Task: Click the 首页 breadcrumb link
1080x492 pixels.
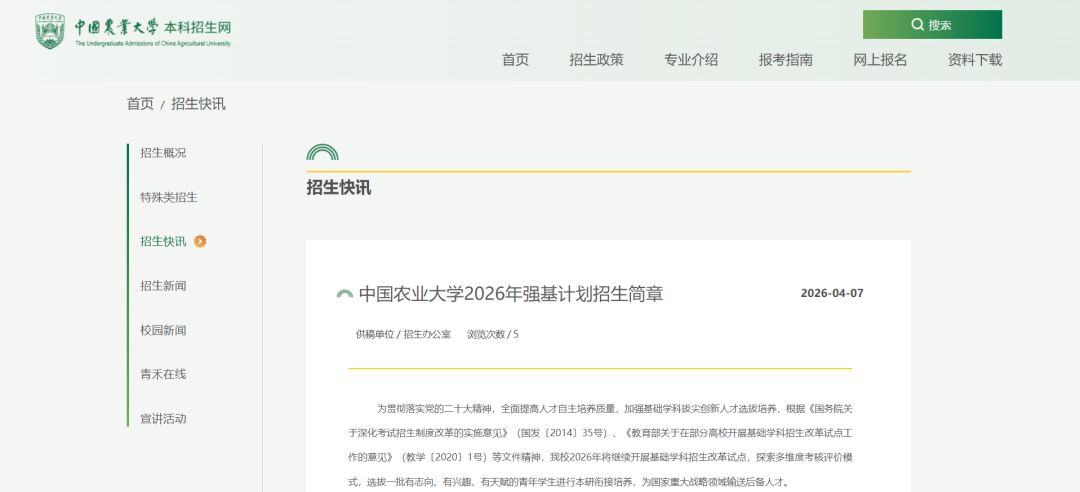Action: coord(140,104)
